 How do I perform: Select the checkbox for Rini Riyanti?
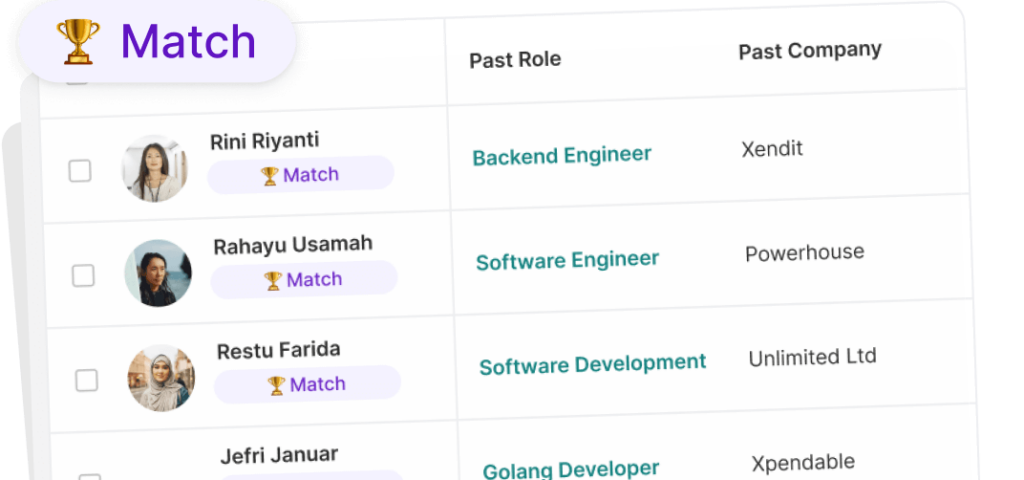80,171
